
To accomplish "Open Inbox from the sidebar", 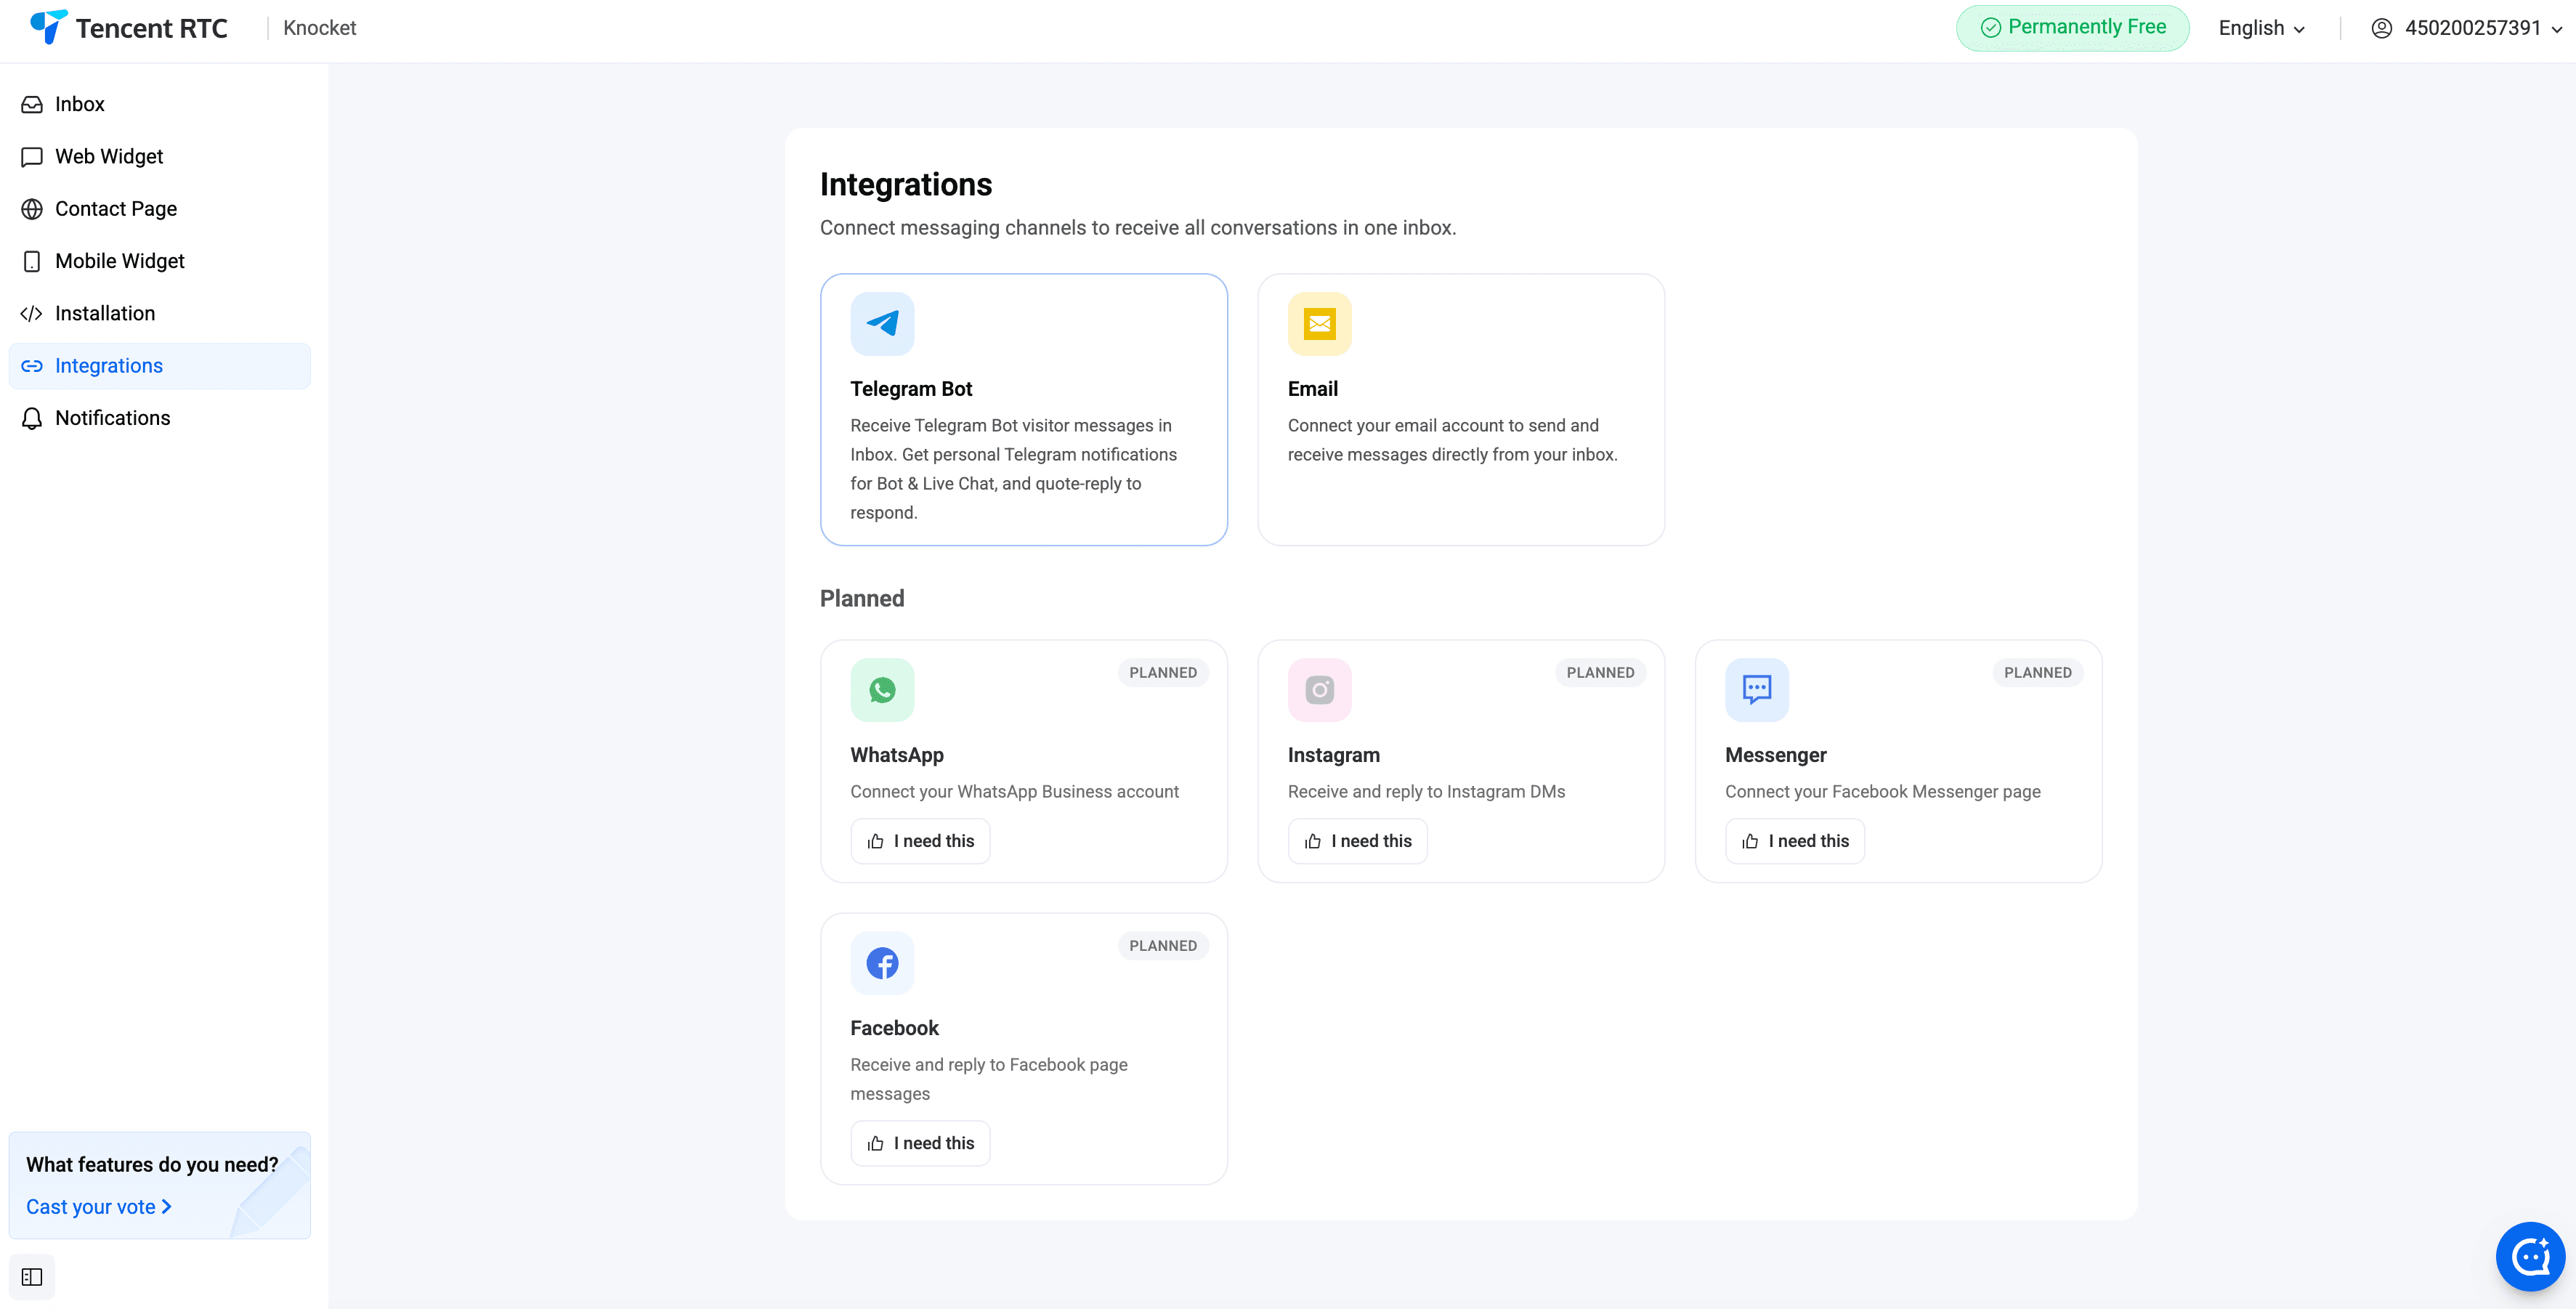I will (160, 104).
